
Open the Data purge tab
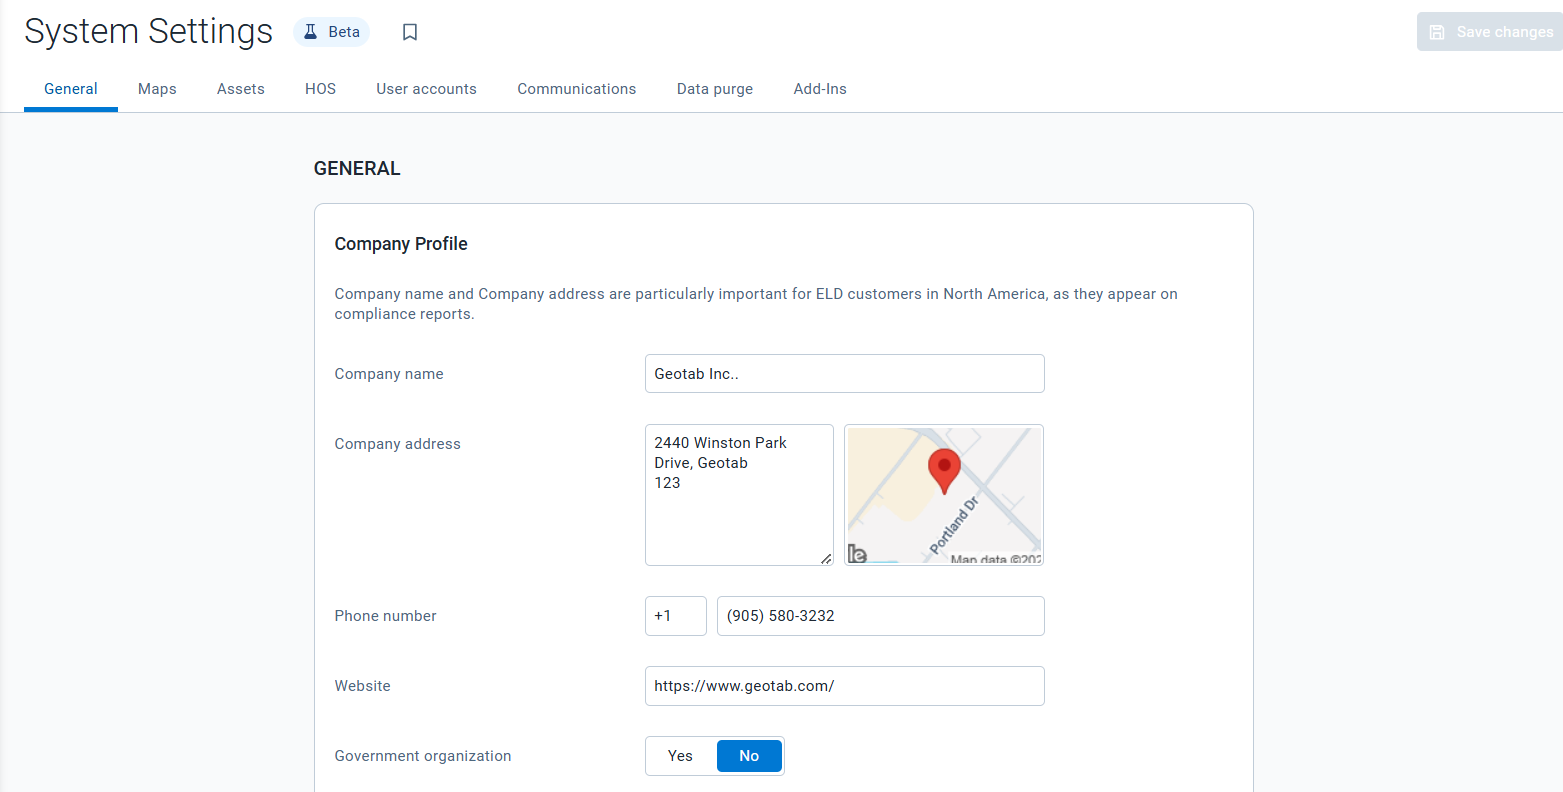click(714, 89)
